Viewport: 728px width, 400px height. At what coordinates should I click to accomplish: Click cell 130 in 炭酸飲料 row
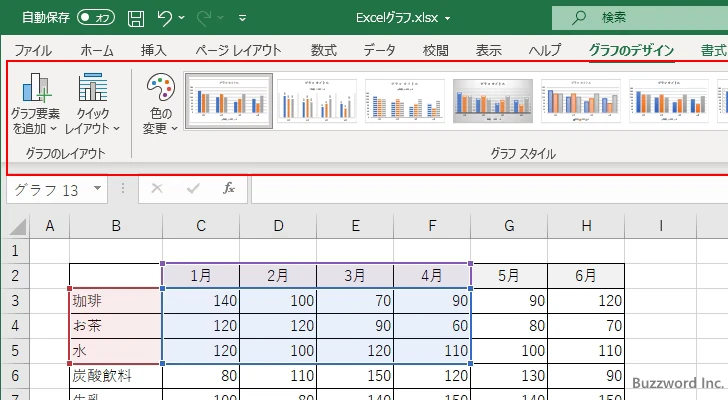[x=509, y=376]
